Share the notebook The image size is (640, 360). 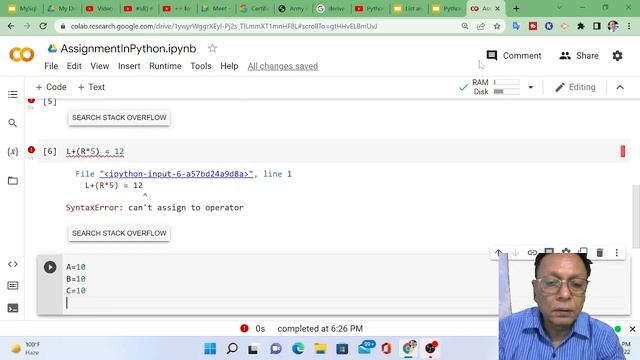[x=579, y=56]
